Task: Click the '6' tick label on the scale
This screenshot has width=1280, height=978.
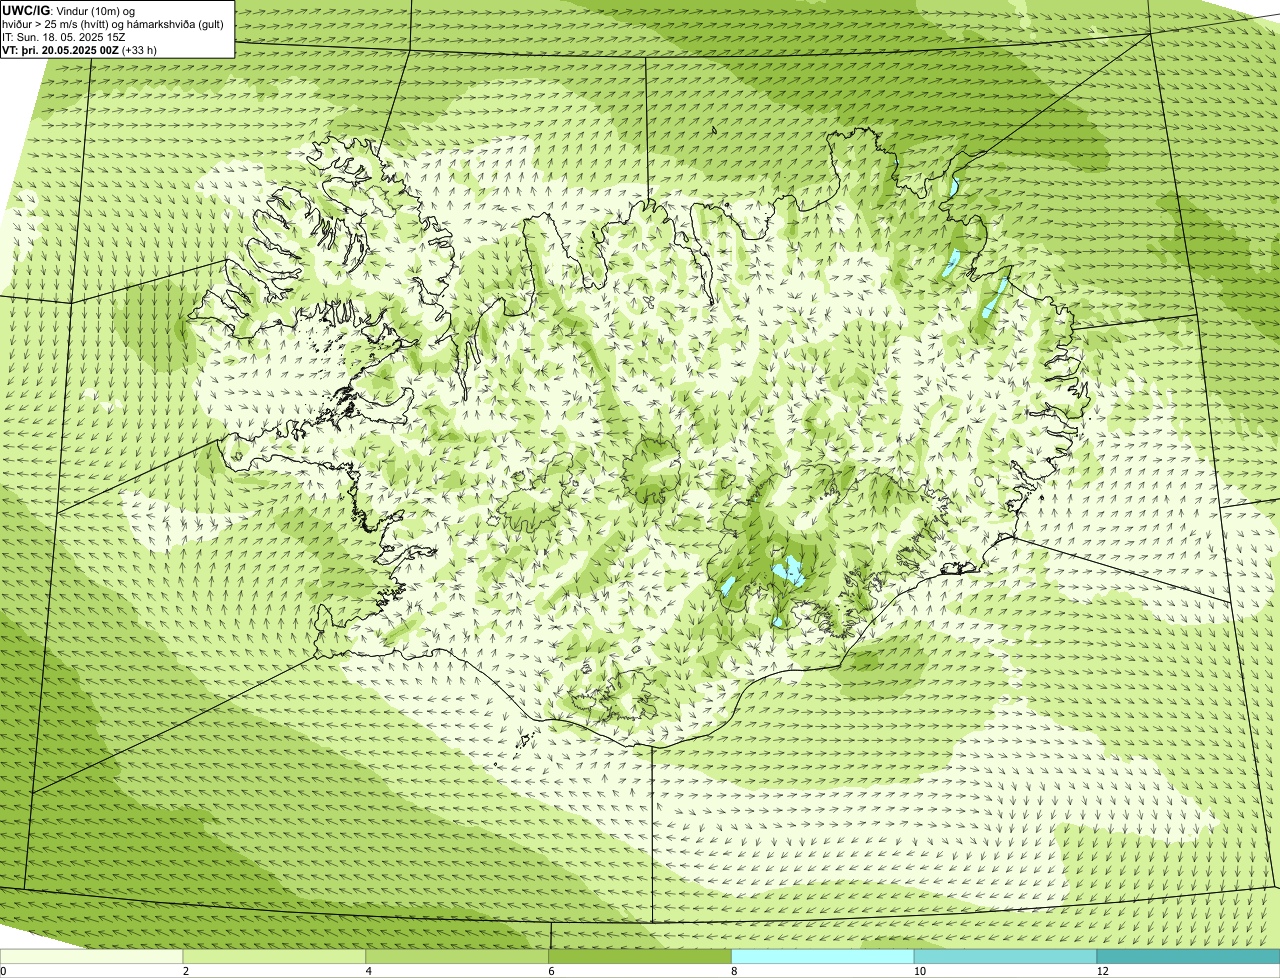Action: [551, 971]
